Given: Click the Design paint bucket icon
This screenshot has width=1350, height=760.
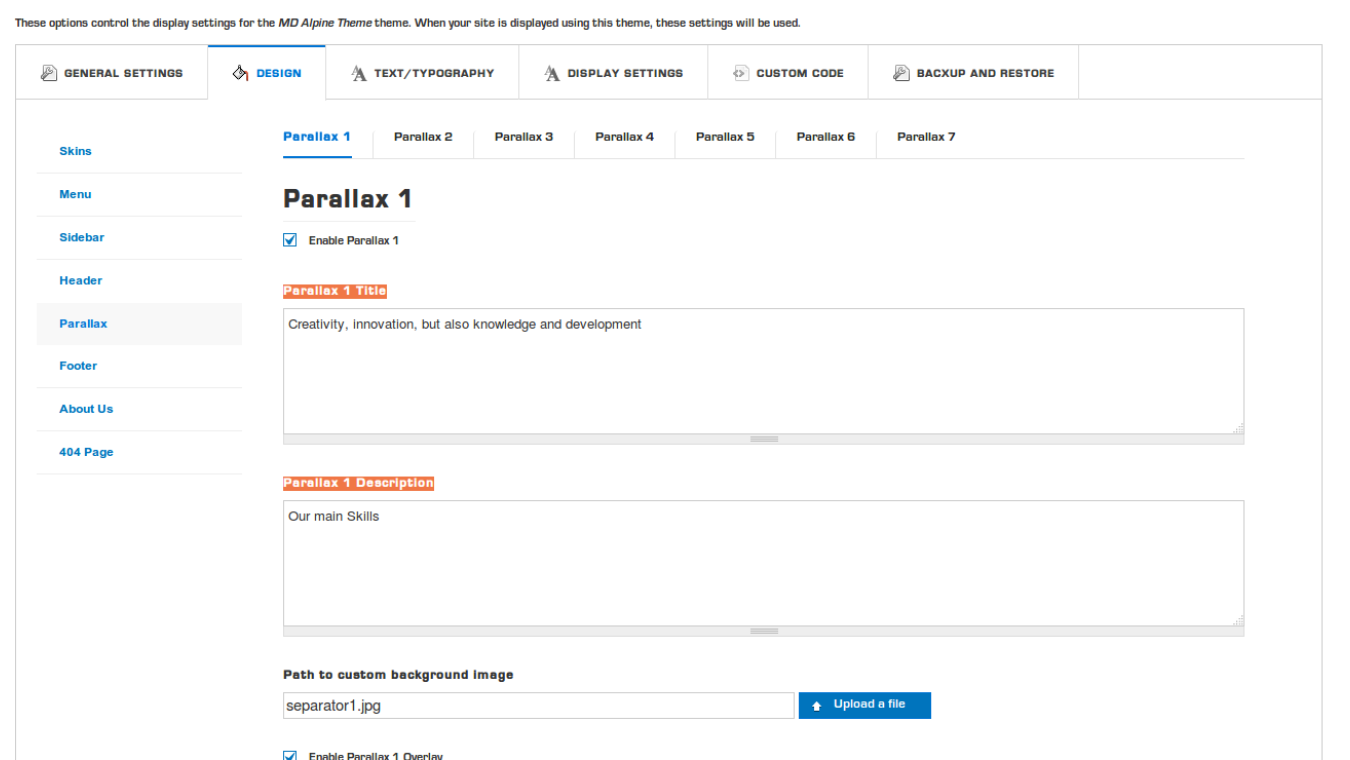Looking at the screenshot, I should pos(239,72).
